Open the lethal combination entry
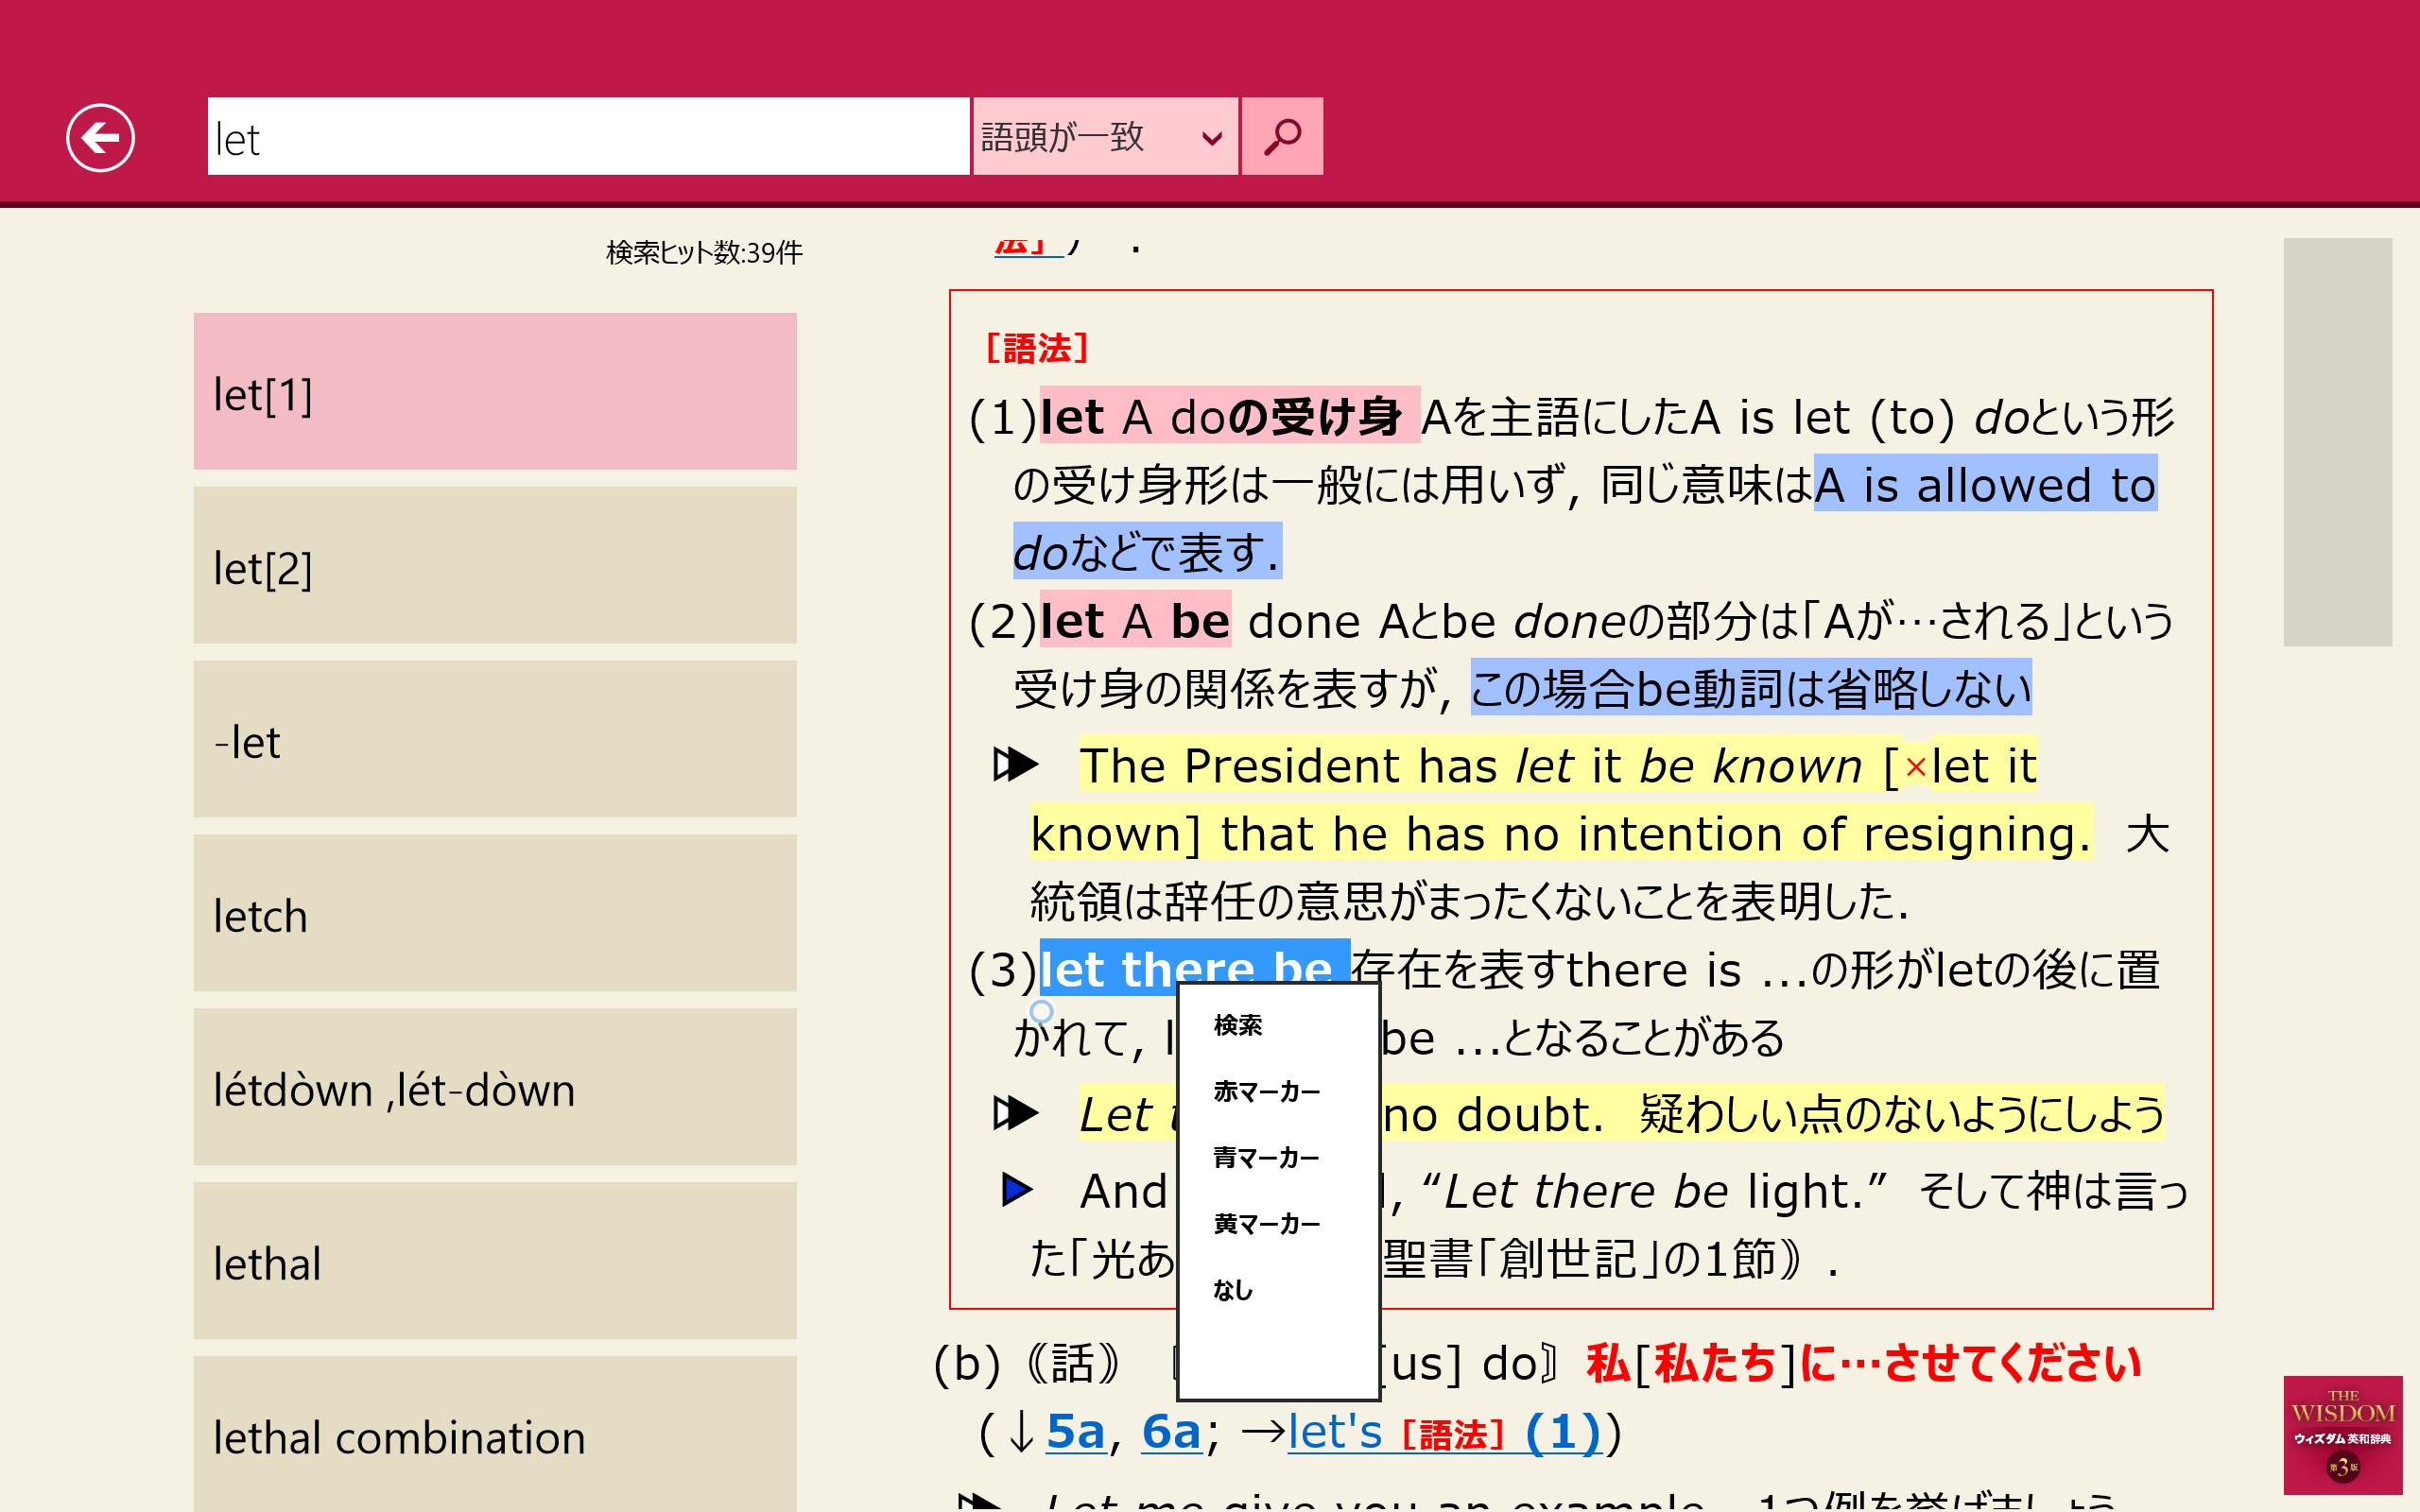 tap(495, 1436)
